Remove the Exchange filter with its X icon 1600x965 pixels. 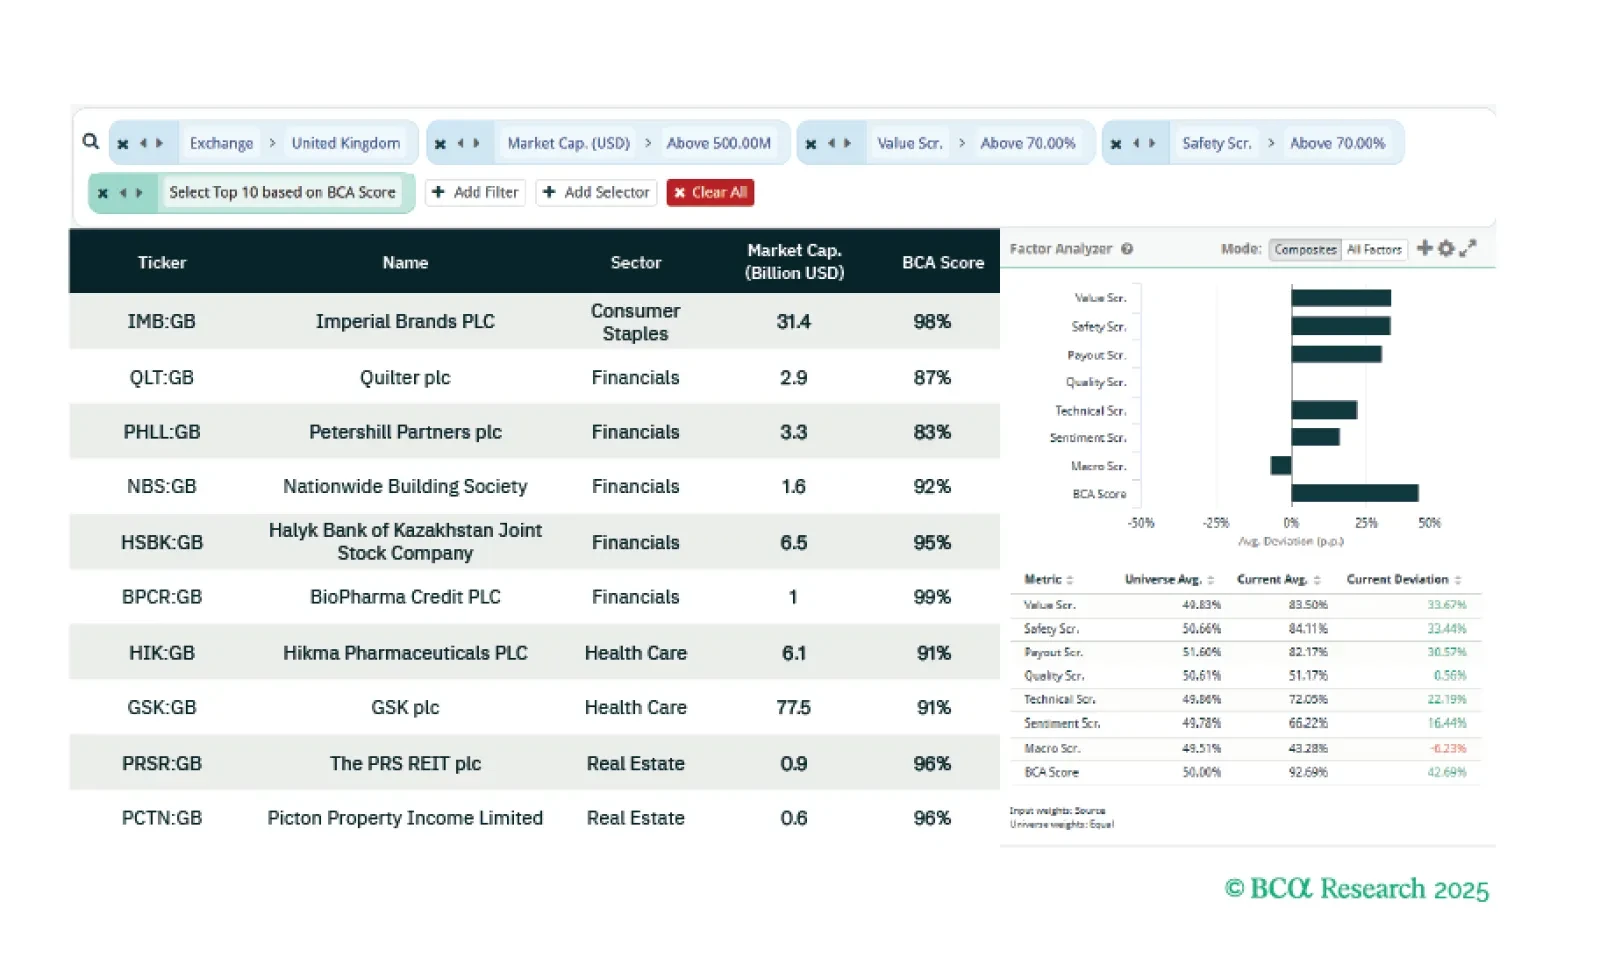tap(123, 144)
